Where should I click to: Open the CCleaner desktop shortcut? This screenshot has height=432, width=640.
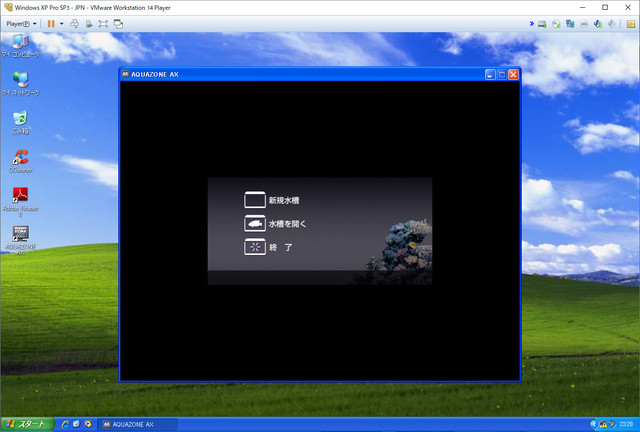pos(20,161)
